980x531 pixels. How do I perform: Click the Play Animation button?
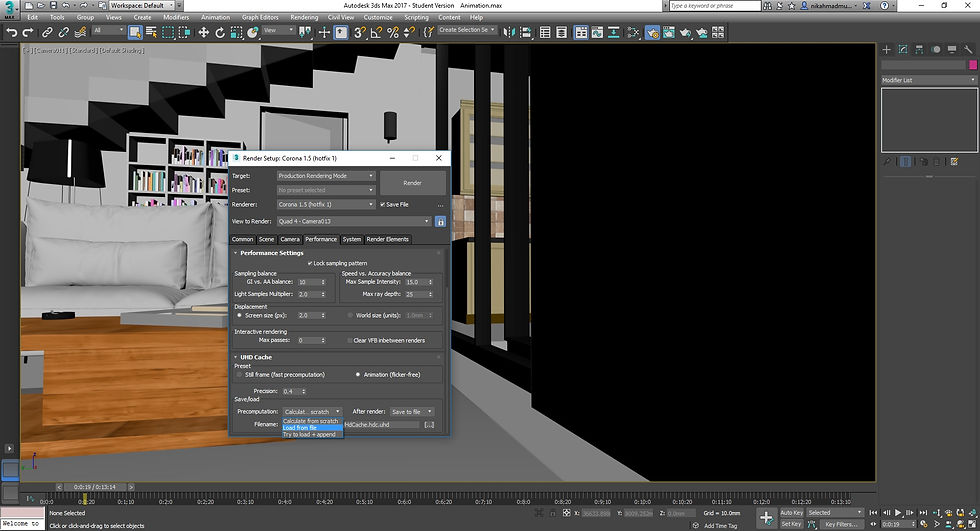coord(898,513)
